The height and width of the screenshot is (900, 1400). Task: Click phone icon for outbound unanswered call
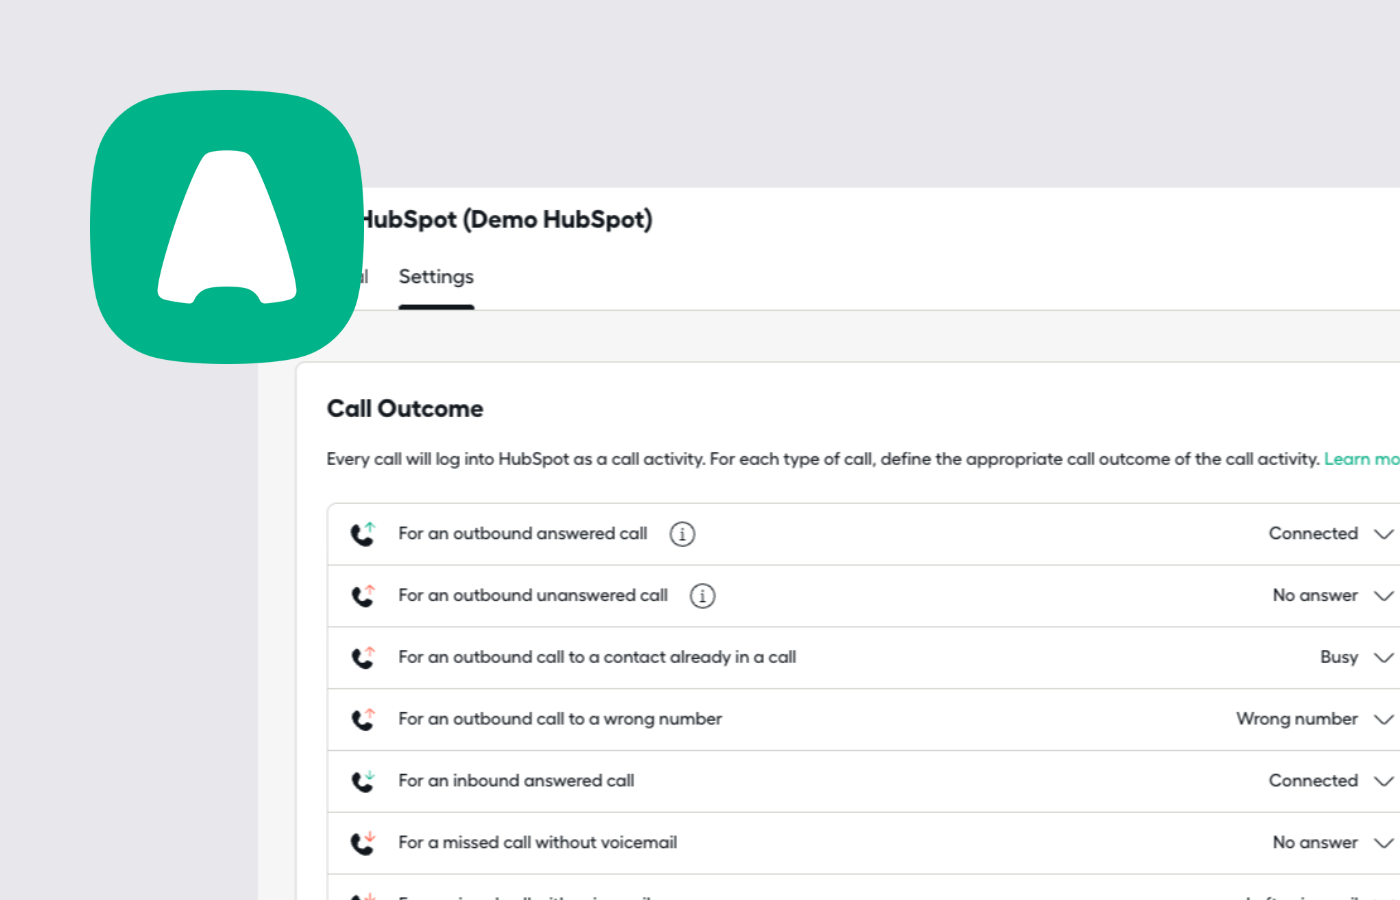pos(363,596)
